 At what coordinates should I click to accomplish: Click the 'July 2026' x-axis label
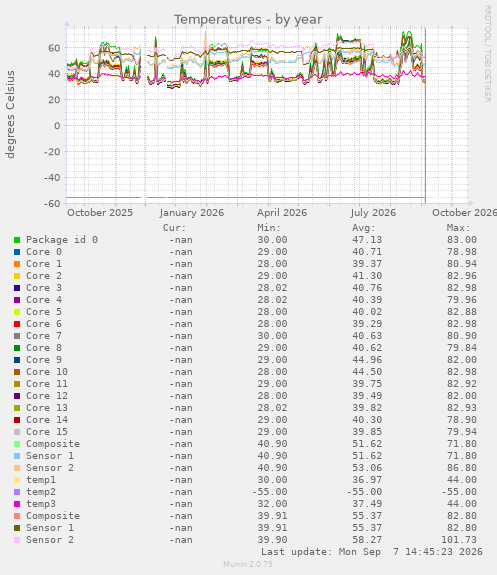click(x=373, y=213)
